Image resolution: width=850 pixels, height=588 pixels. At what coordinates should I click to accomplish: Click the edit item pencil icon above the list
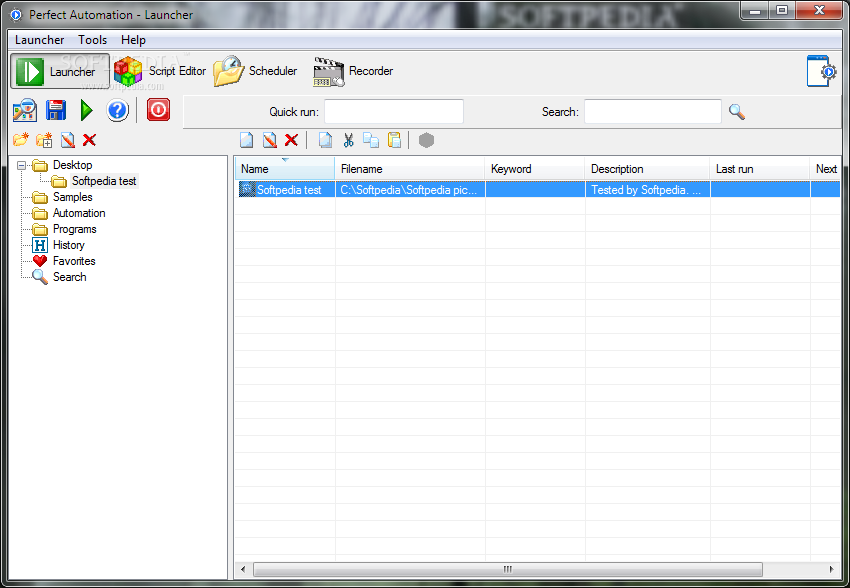269,140
